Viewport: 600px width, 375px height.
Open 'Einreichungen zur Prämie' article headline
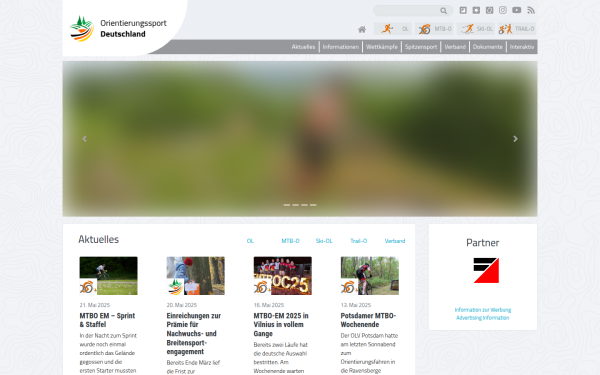pos(194,333)
